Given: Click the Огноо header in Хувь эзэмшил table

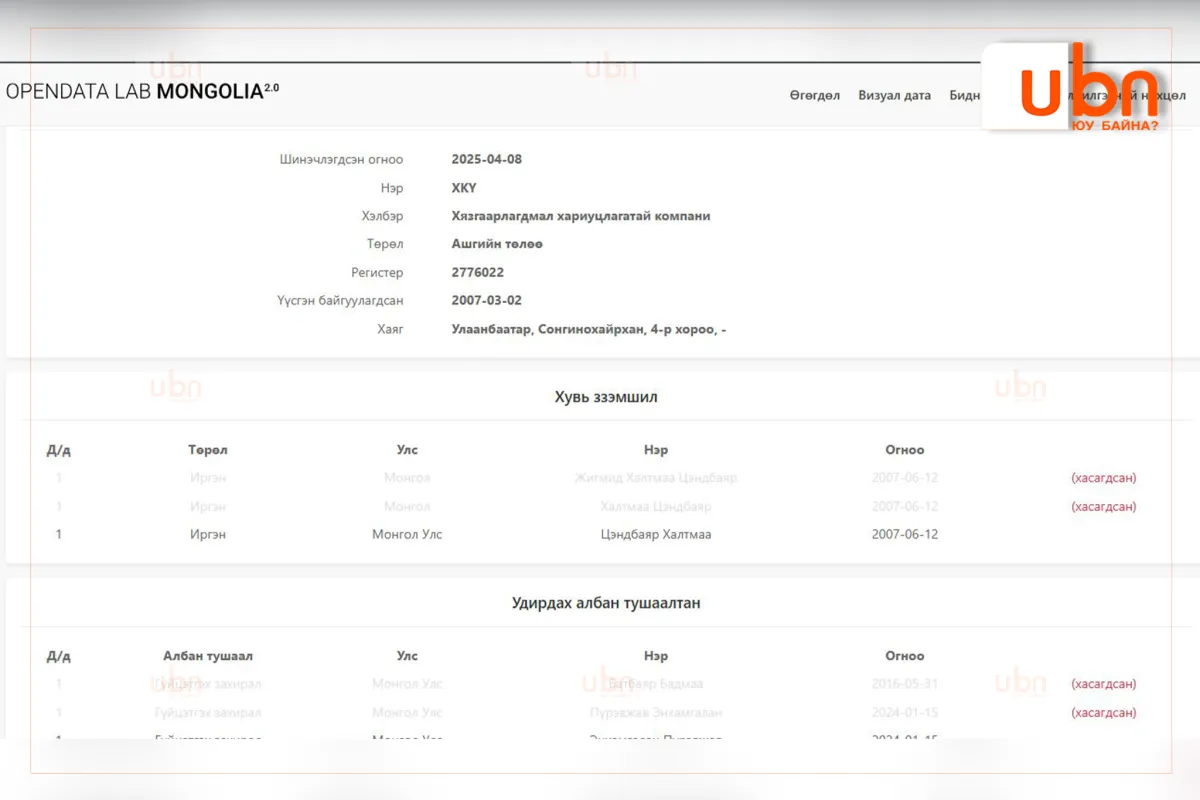Looking at the screenshot, I should point(905,450).
